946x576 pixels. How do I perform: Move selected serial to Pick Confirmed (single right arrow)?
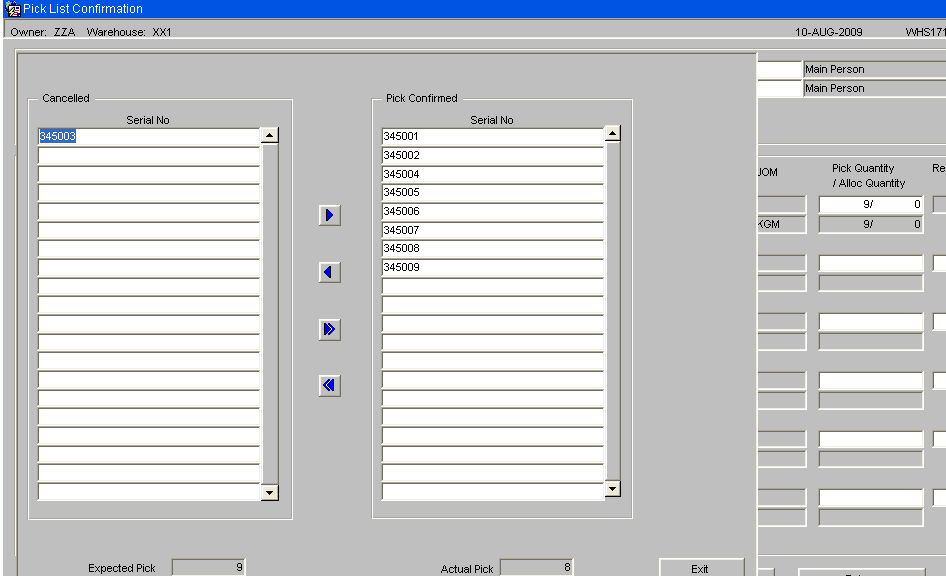[329, 215]
